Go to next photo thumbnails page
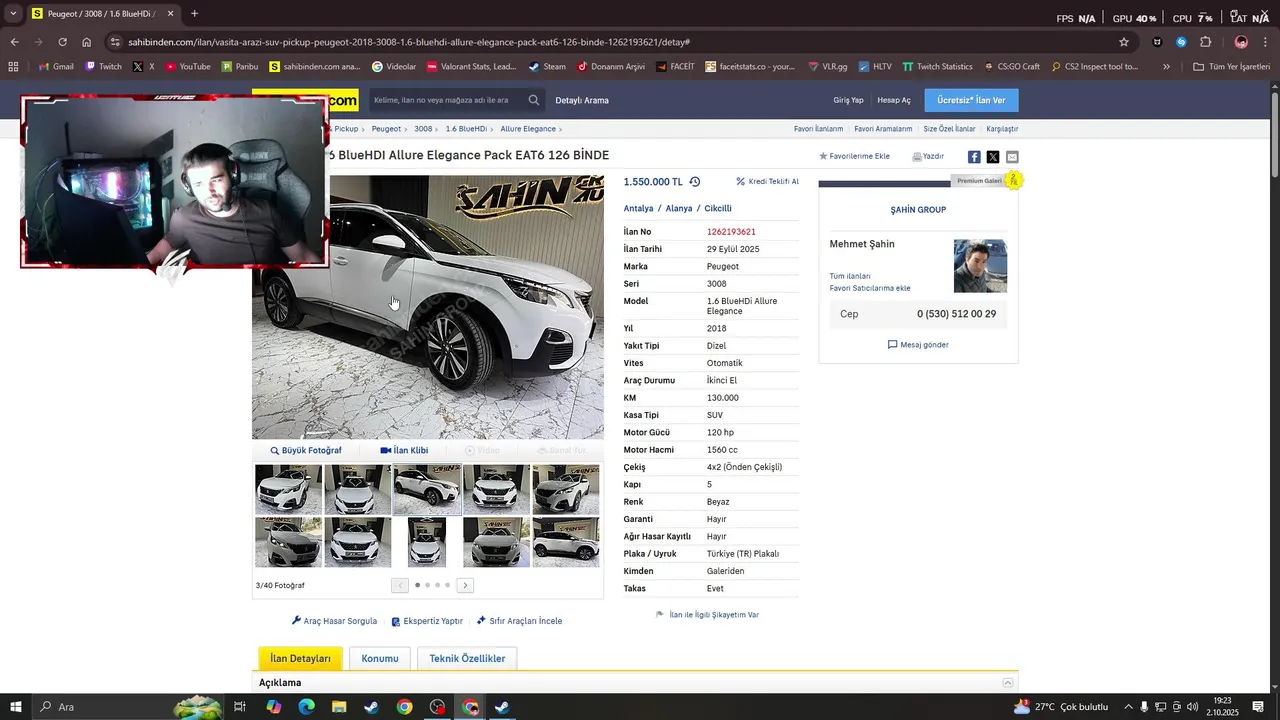 [465, 585]
